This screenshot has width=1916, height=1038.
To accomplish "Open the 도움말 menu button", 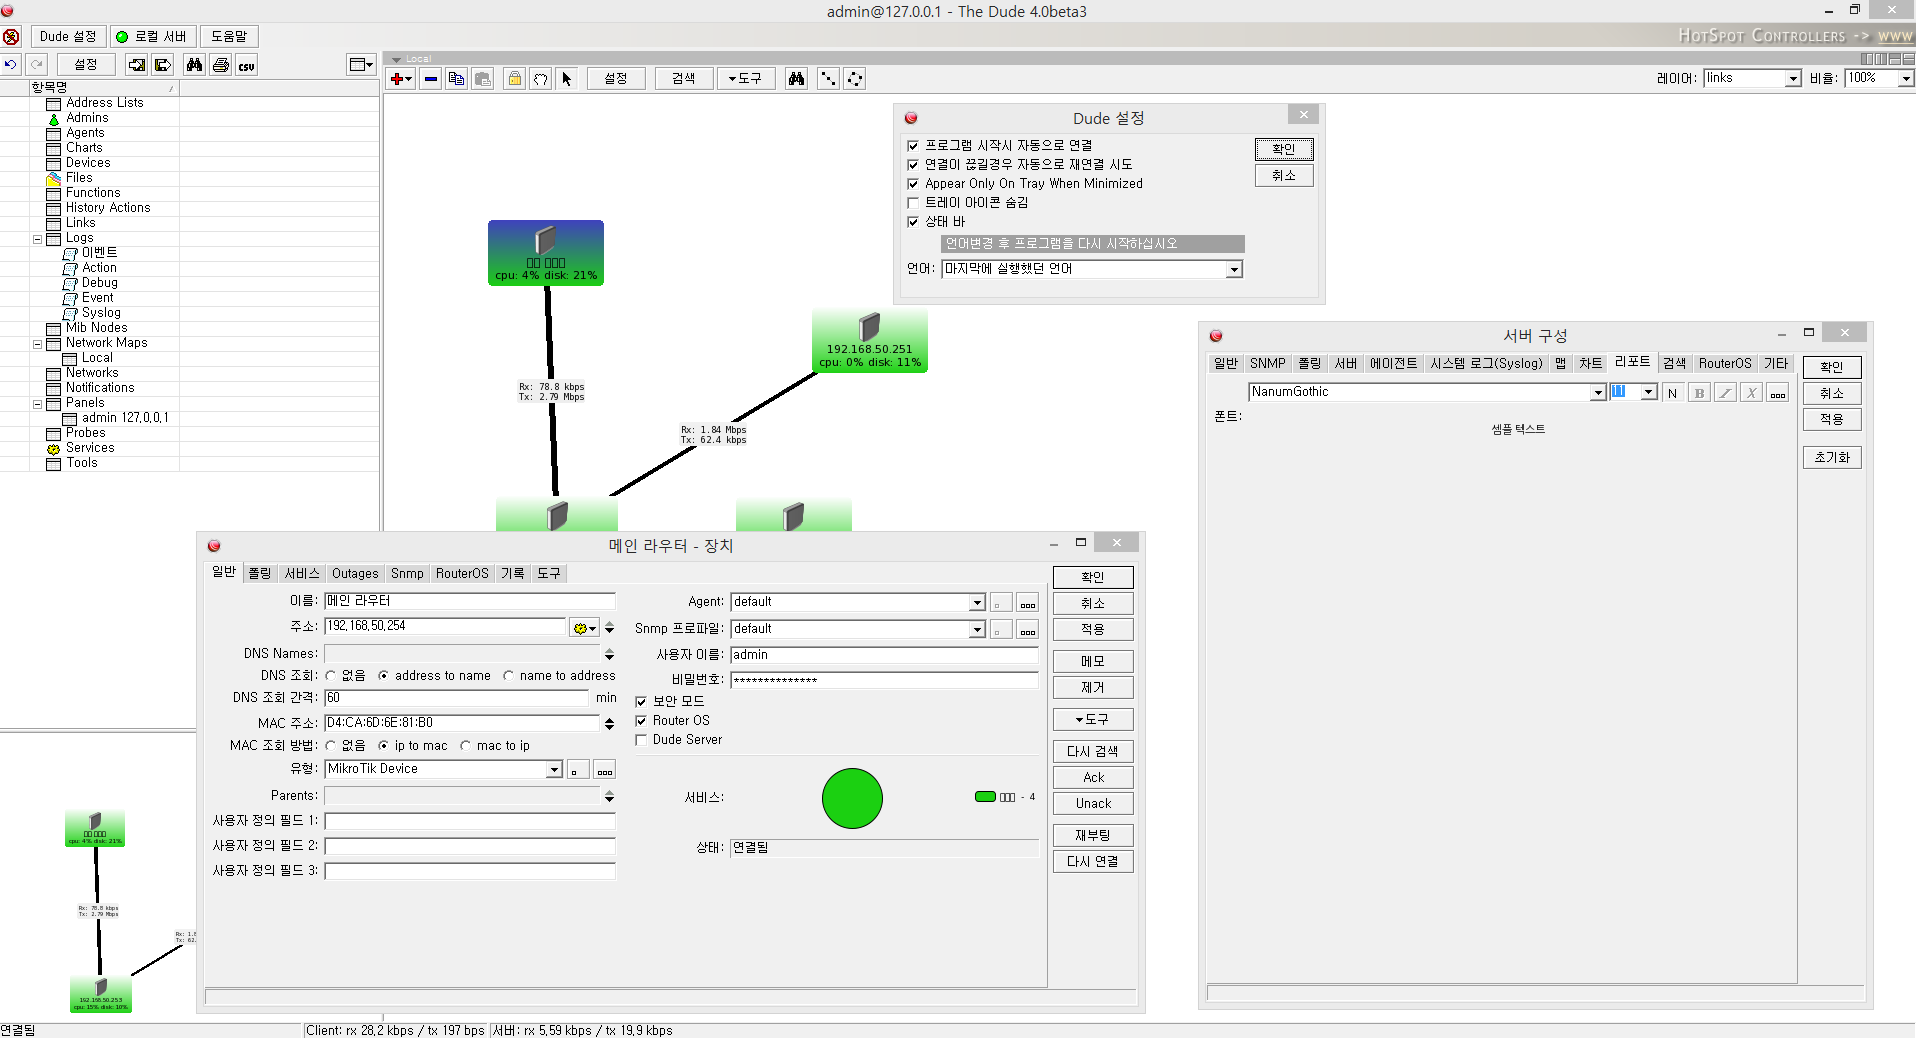I will coord(229,37).
